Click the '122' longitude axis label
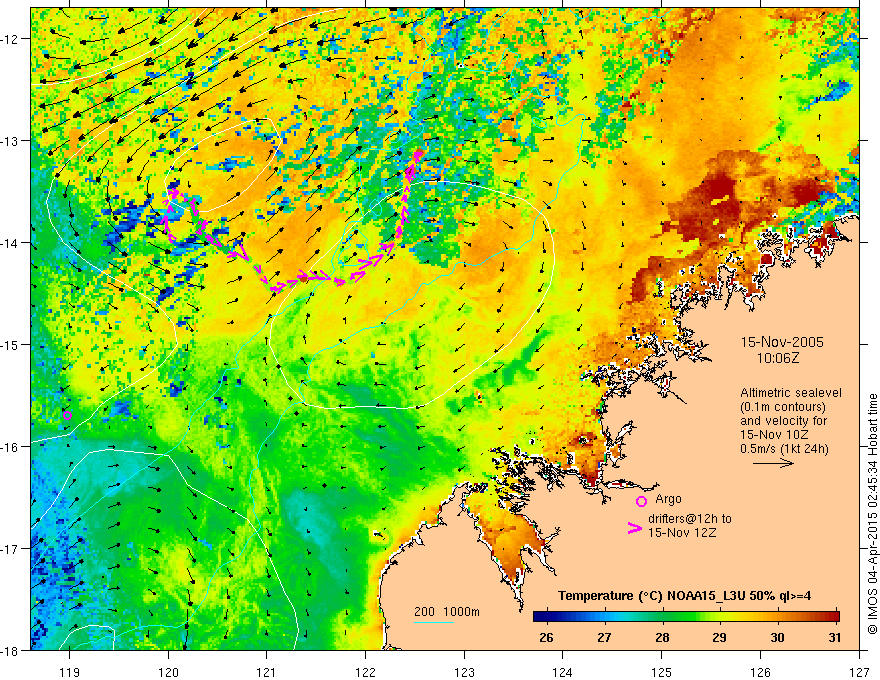The width and height of the screenshot is (880, 680). click(365, 672)
